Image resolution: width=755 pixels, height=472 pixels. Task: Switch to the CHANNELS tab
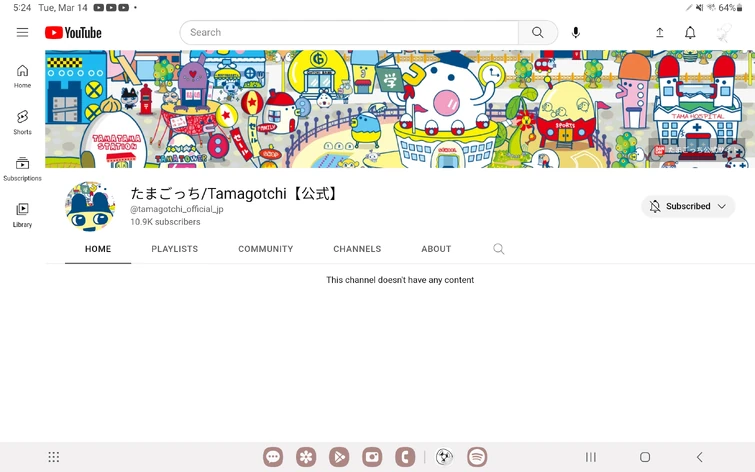click(x=357, y=249)
